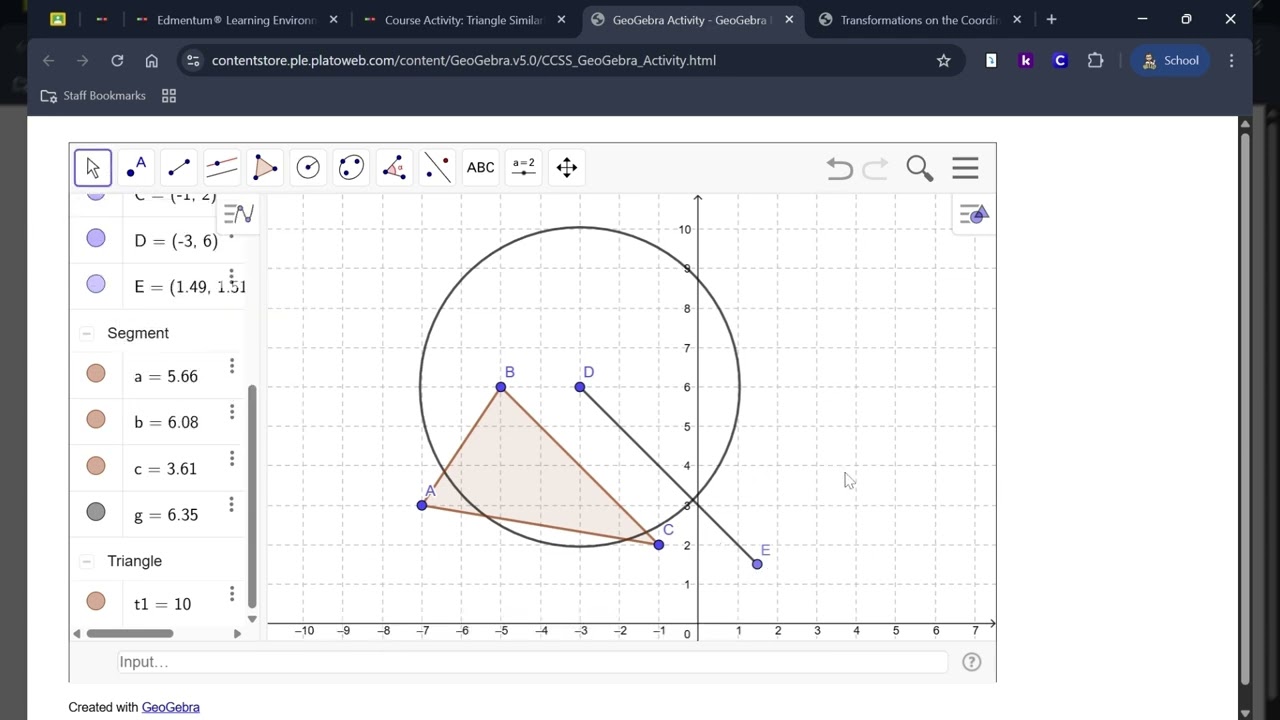Click the Algebra horizontal scrollbar thumb
1280x720 pixels.
coord(130,633)
